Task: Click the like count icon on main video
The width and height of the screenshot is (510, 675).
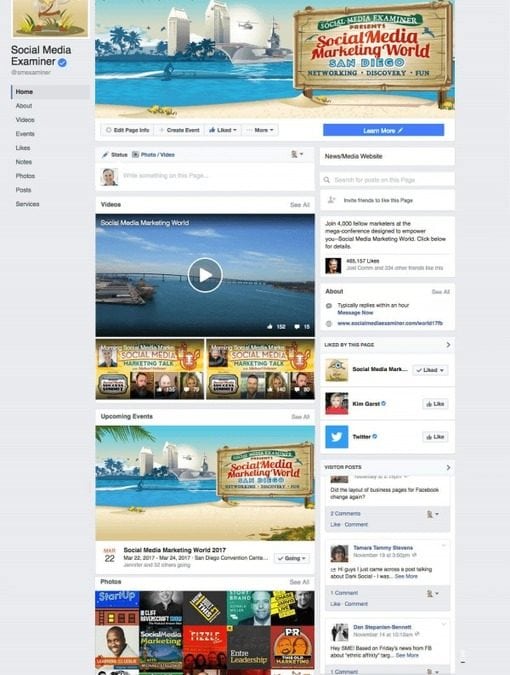Action: 270,327
